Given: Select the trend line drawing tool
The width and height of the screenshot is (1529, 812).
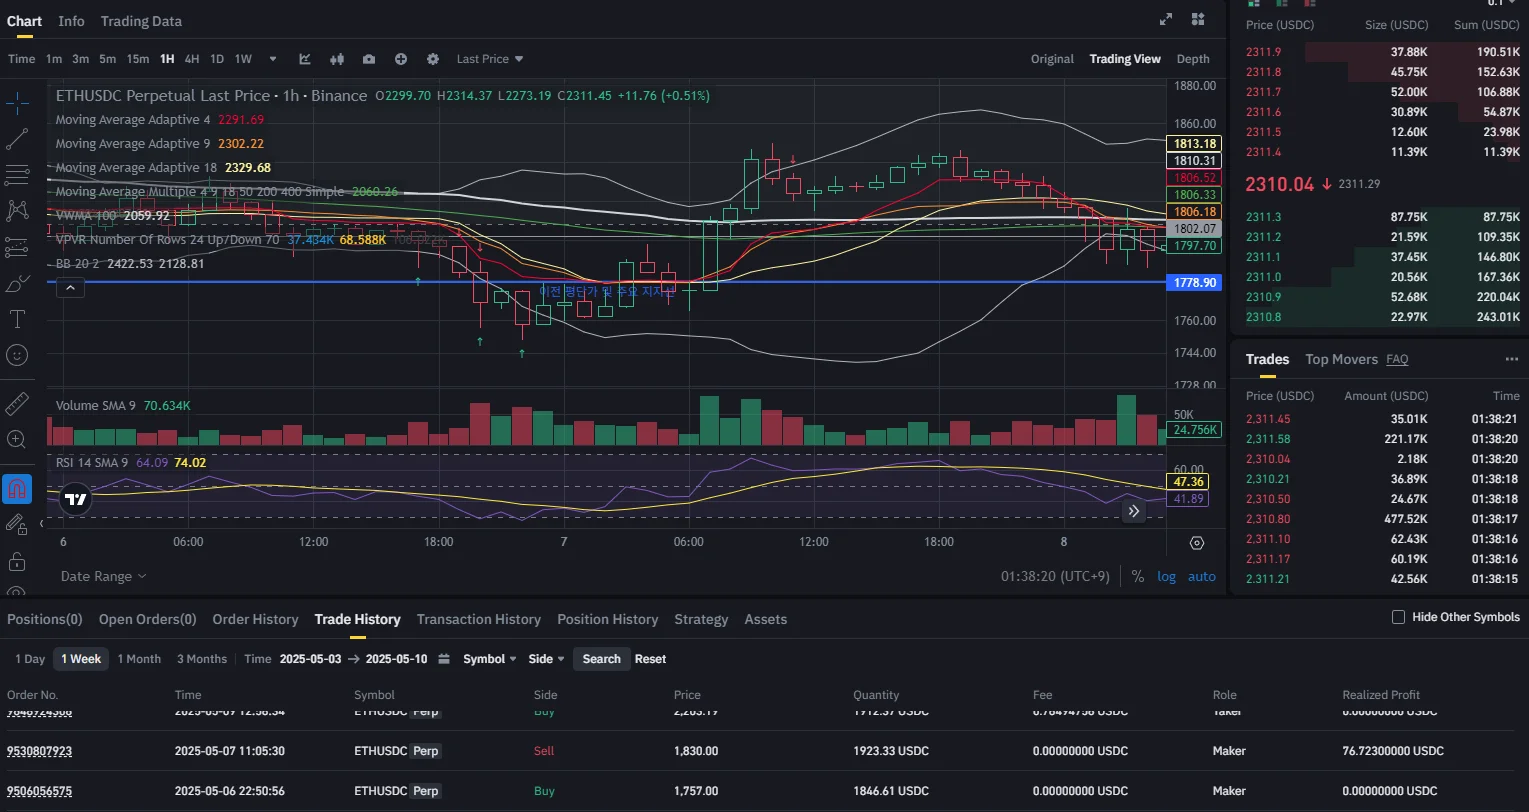Looking at the screenshot, I should click(17, 140).
